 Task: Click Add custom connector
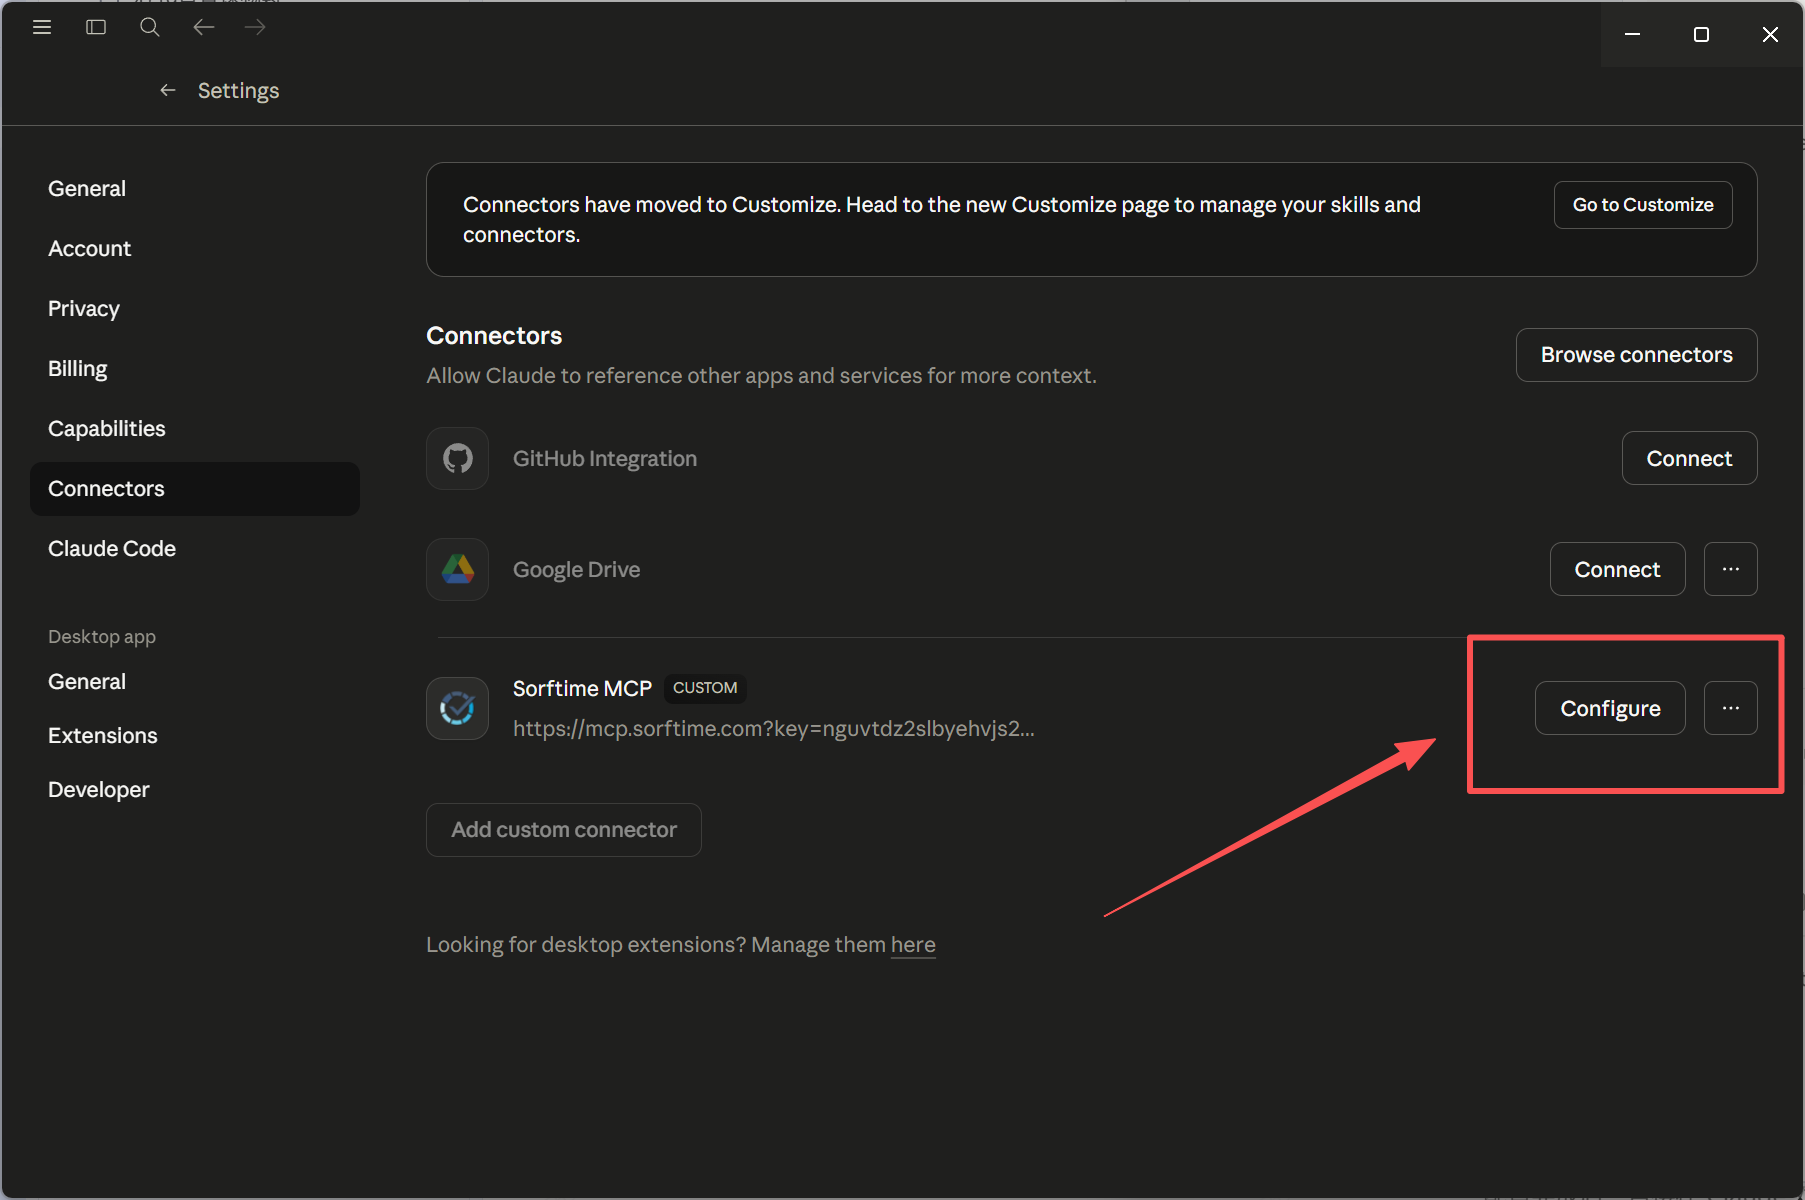tap(564, 830)
